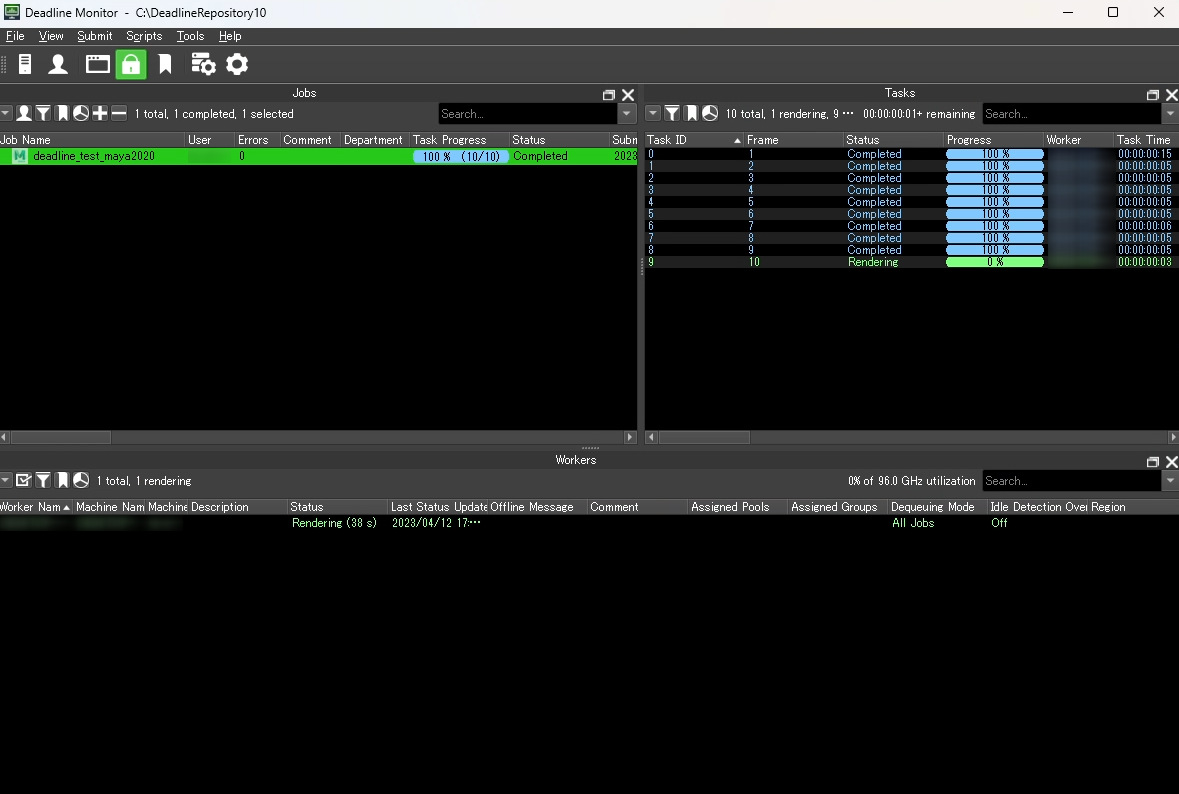Click the list-with-gear icon in main toolbar

tap(203, 65)
